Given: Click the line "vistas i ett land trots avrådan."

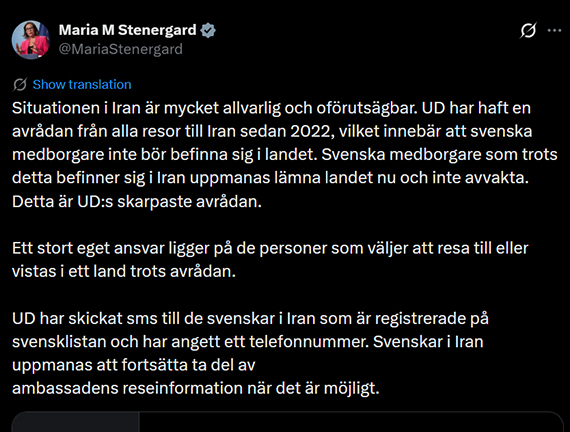Looking at the screenshot, I should tap(124, 272).
